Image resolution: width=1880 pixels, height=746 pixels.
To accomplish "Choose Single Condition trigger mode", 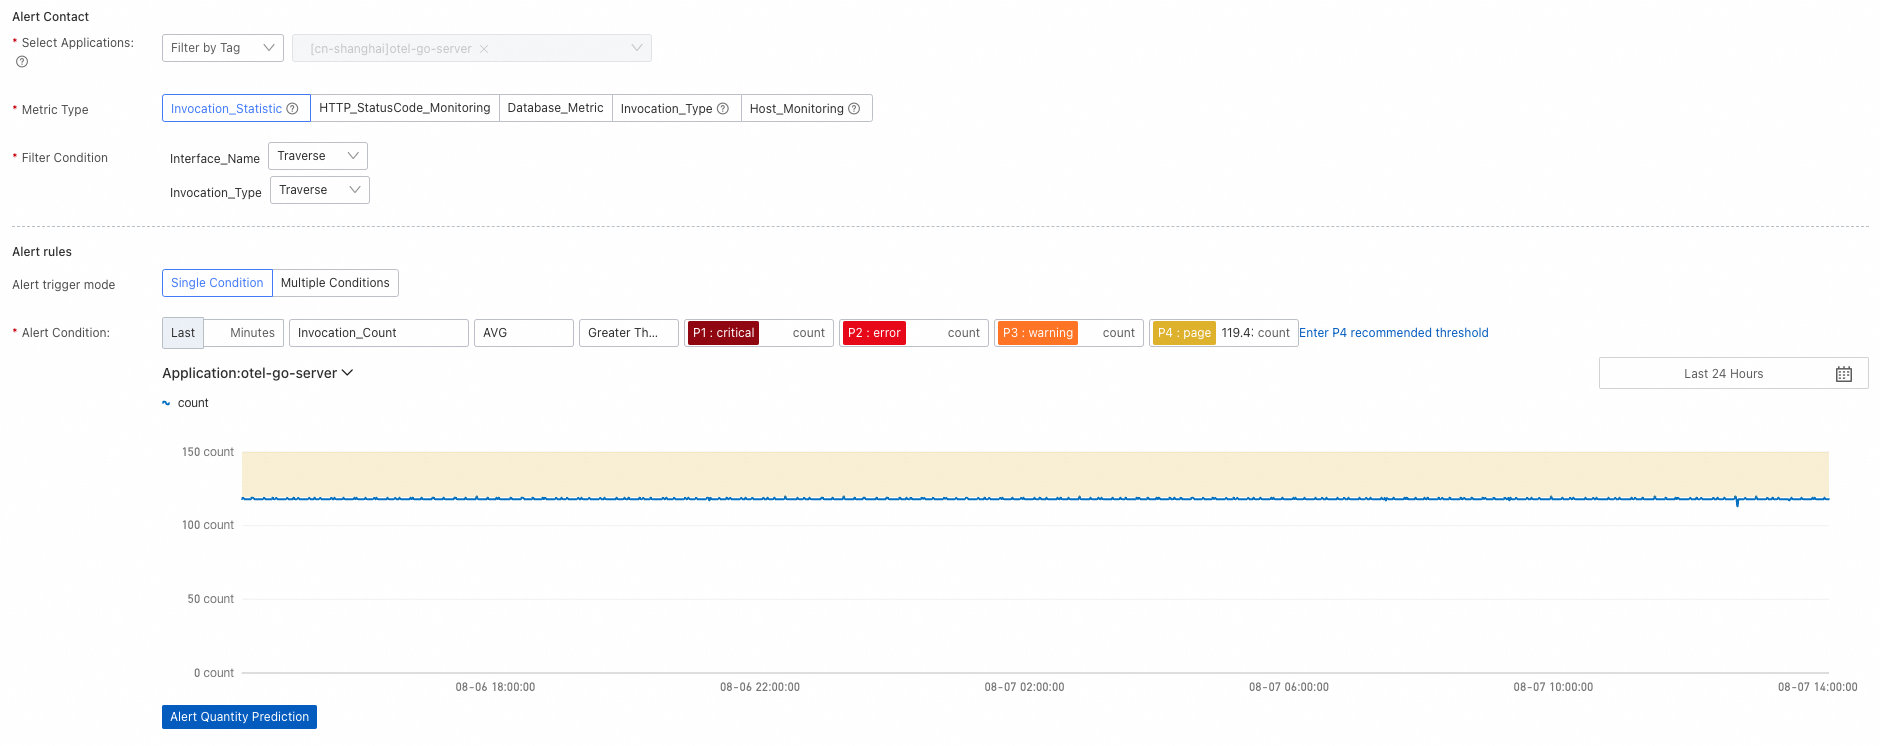I will pyautogui.click(x=217, y=283).
